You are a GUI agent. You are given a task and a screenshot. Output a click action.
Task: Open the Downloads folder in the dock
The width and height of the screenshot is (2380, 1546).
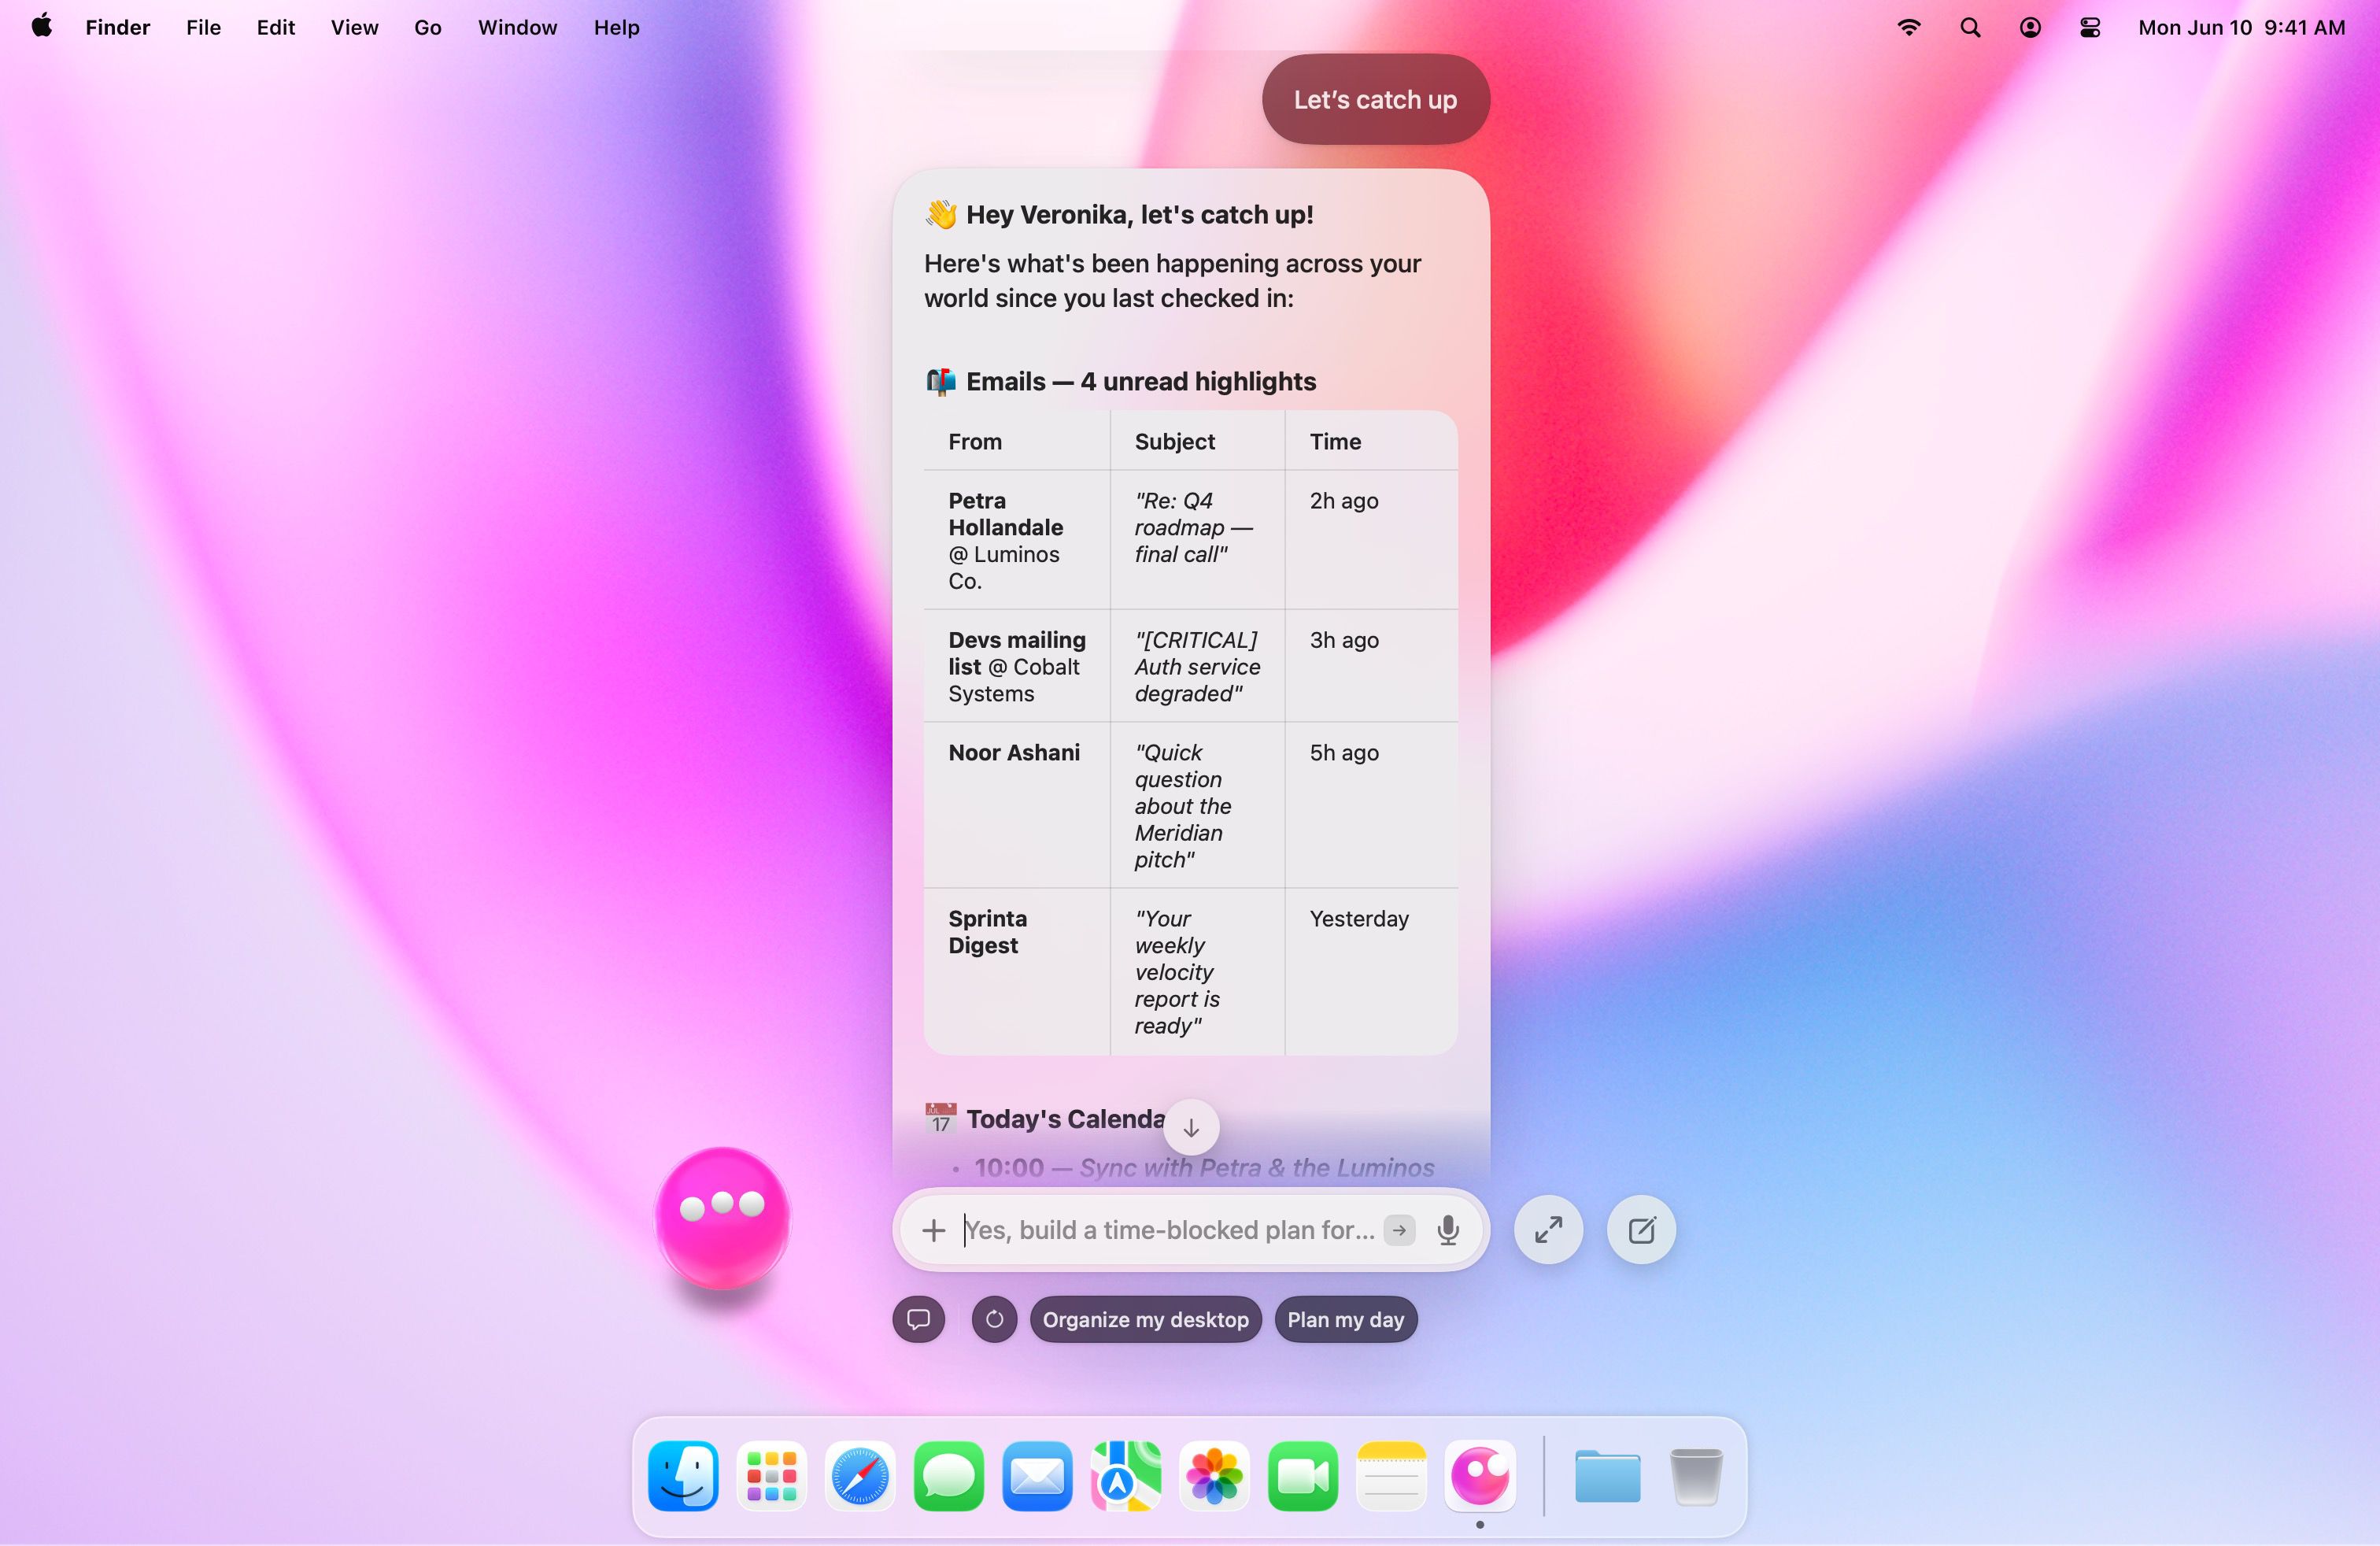(1607, 1476)
